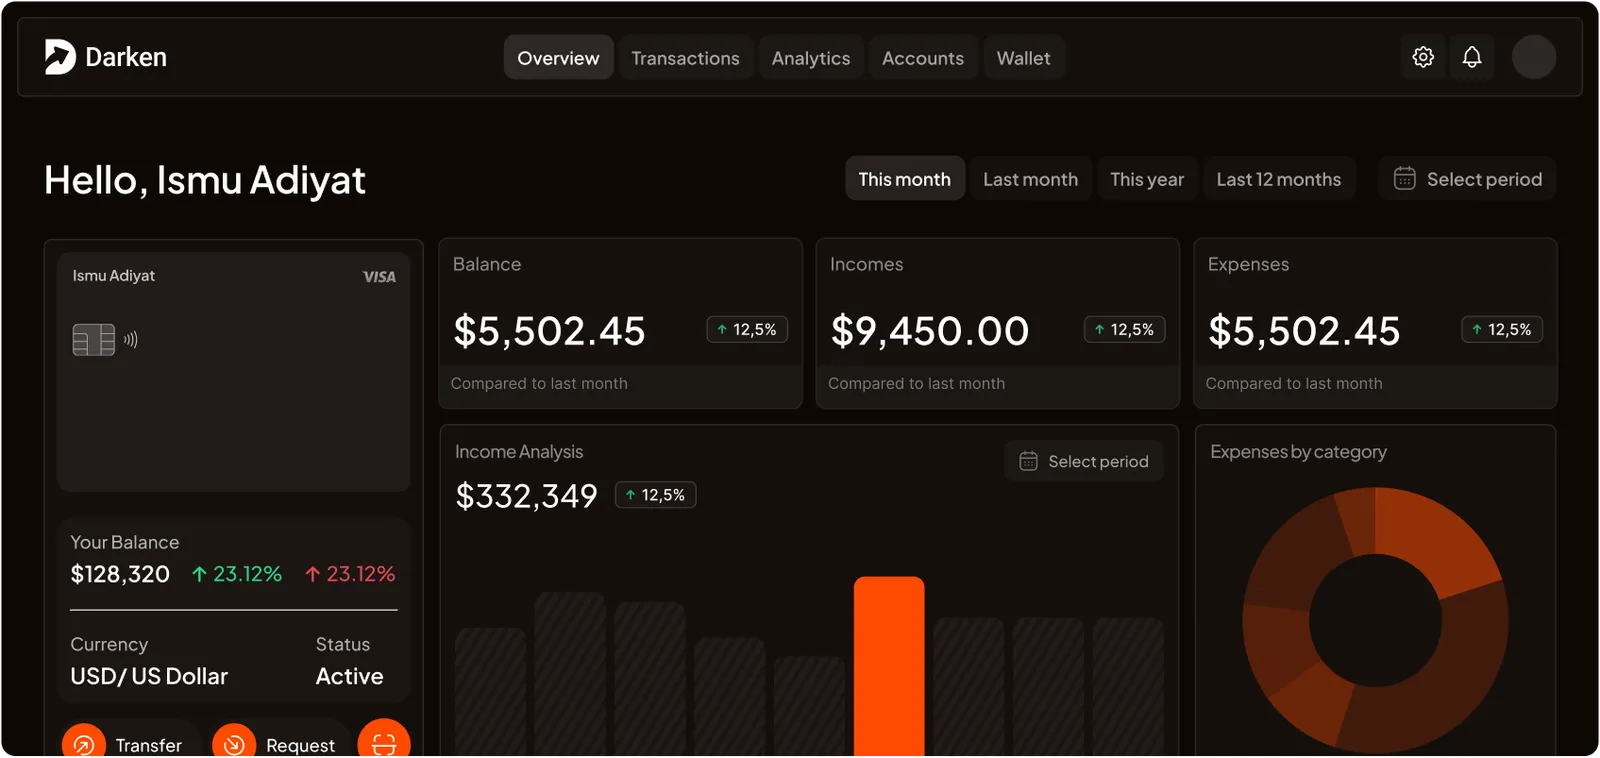This screenshot has width=1600, height=758.
Task: Click the highlighted orange bar in chart
Action: tap(889, 665)
